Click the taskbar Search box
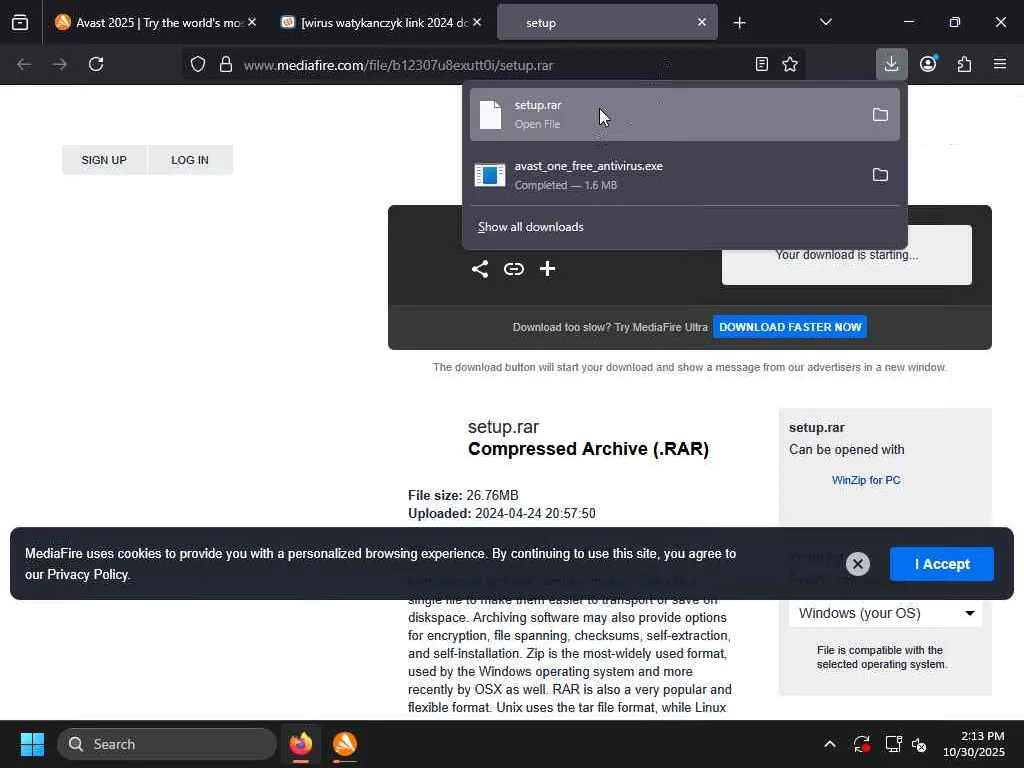1024x768 pixels. point(167,744)
